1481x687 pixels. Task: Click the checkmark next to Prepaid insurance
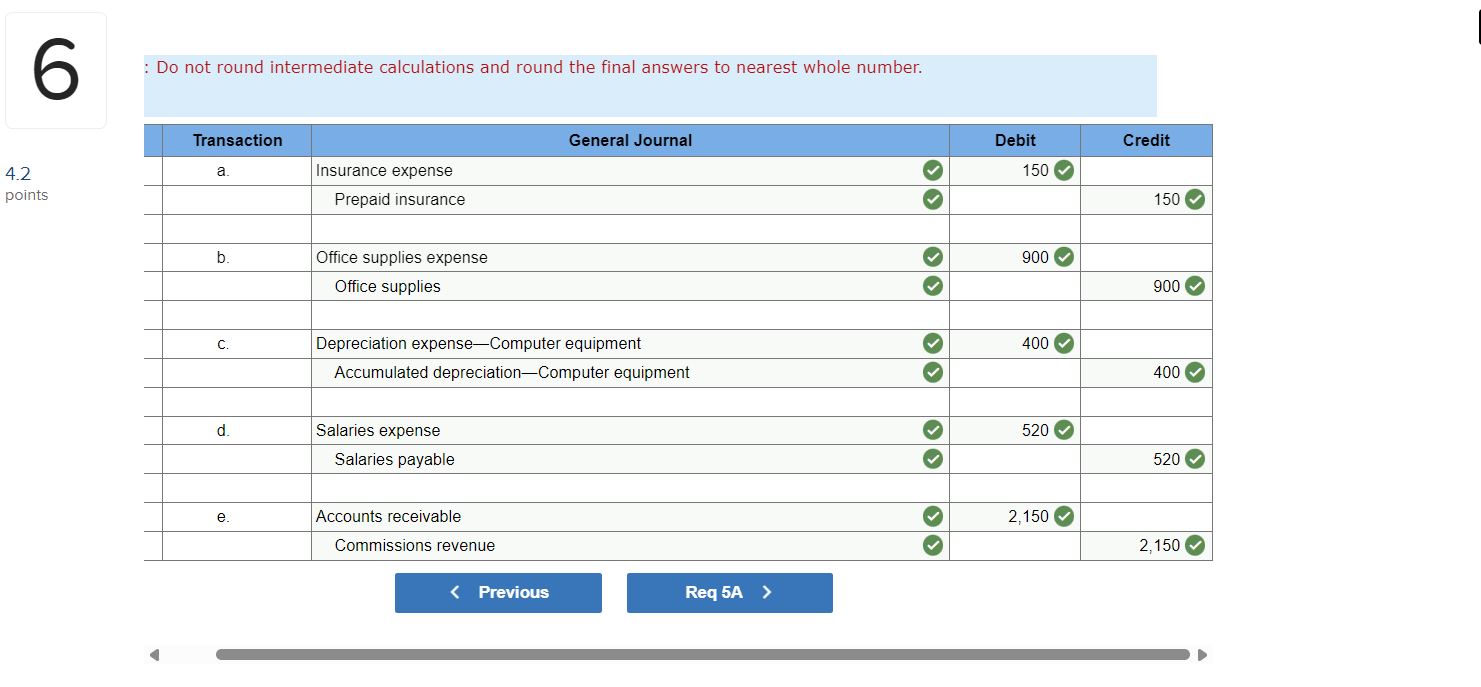click(932, 199)
